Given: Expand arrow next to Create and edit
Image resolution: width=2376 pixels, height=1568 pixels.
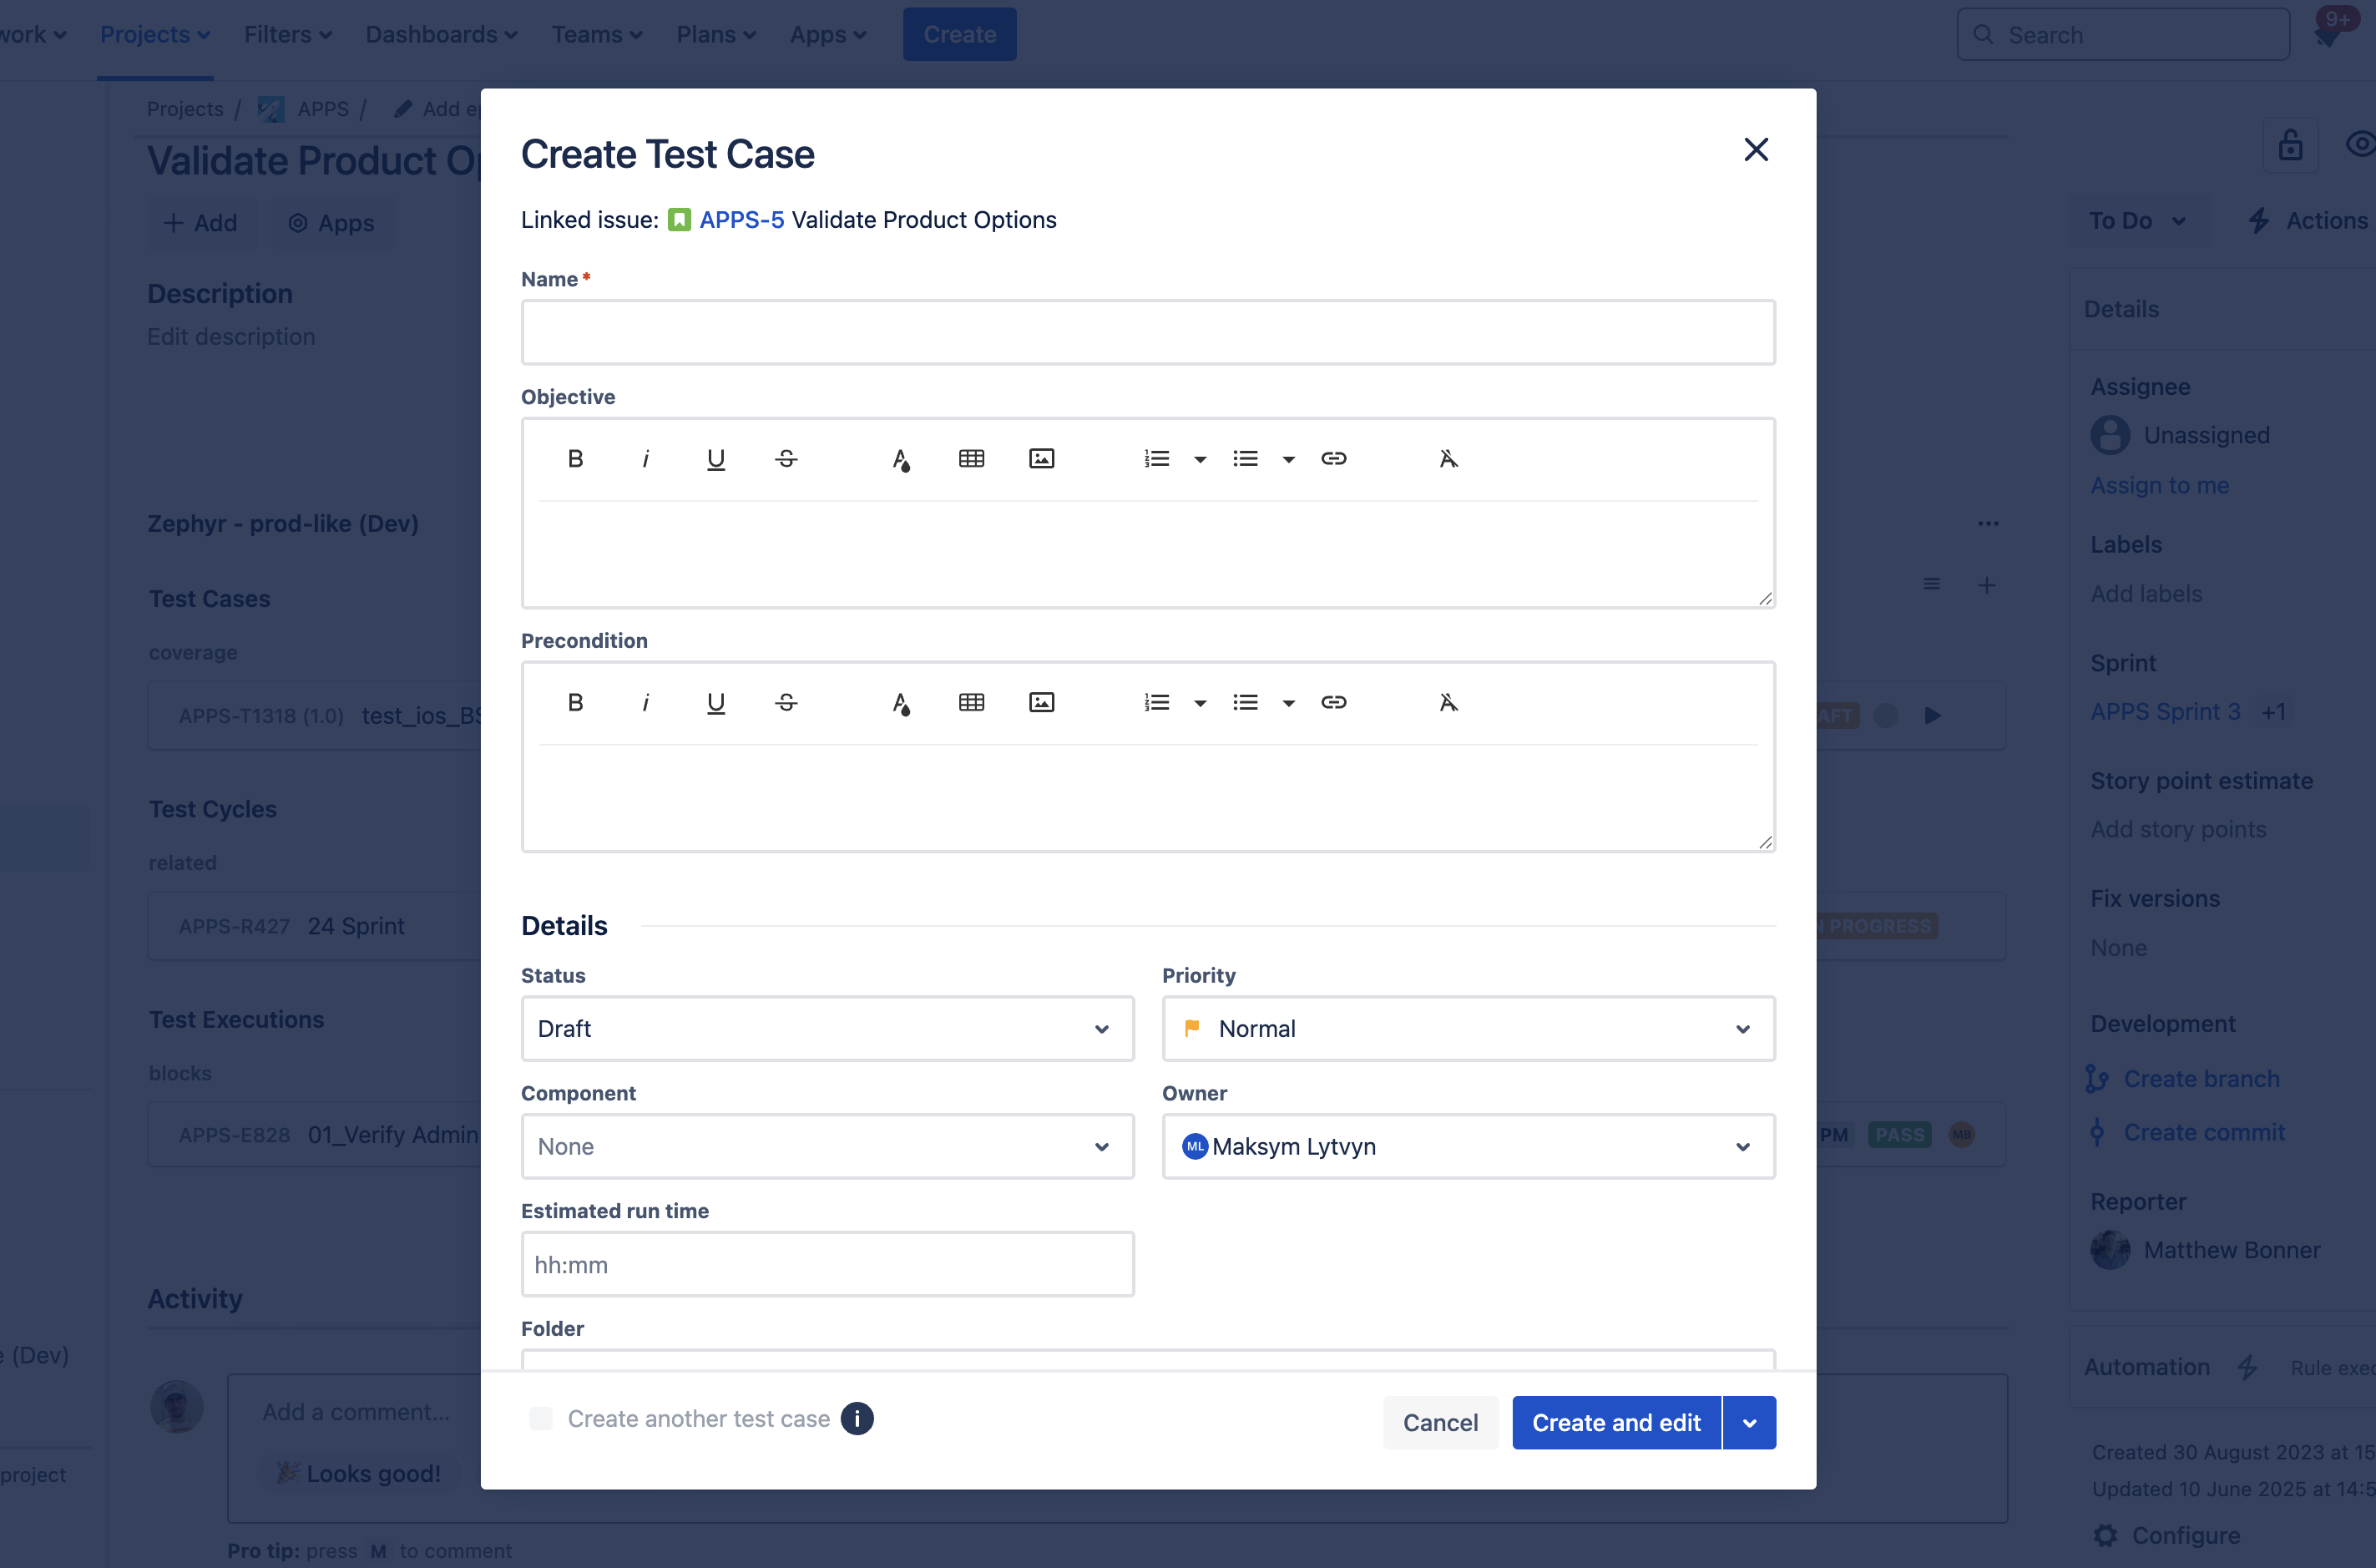Looking at the screenshot, I should pyautogui.click(x=1749, y=1423).
